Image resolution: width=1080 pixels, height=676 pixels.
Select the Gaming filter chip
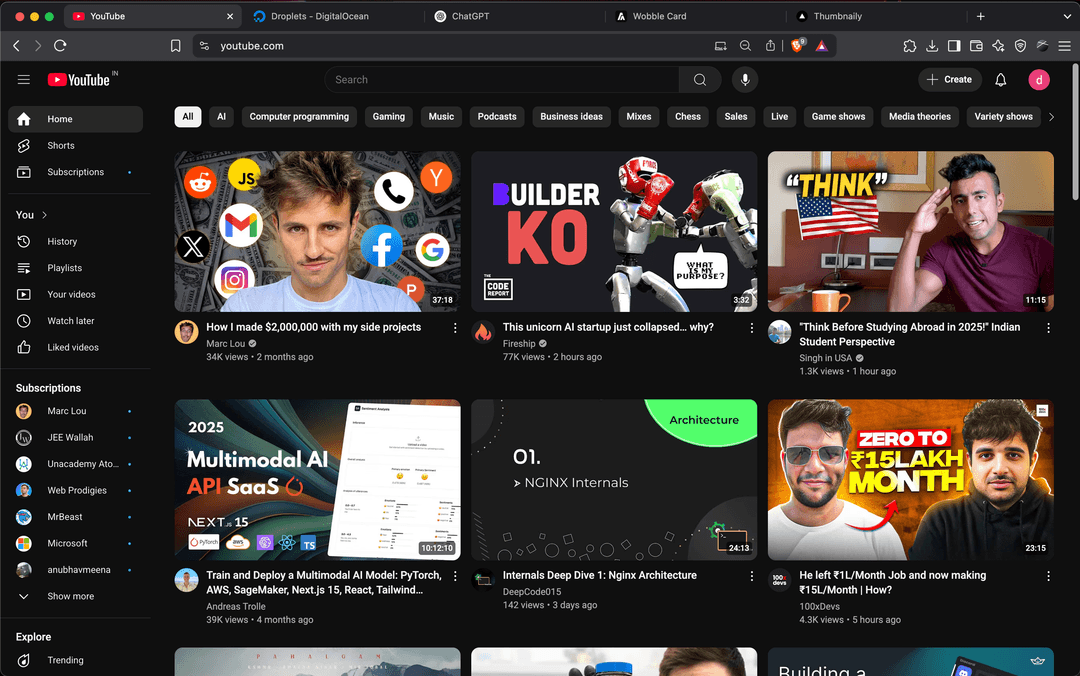[x=388, y=117]
